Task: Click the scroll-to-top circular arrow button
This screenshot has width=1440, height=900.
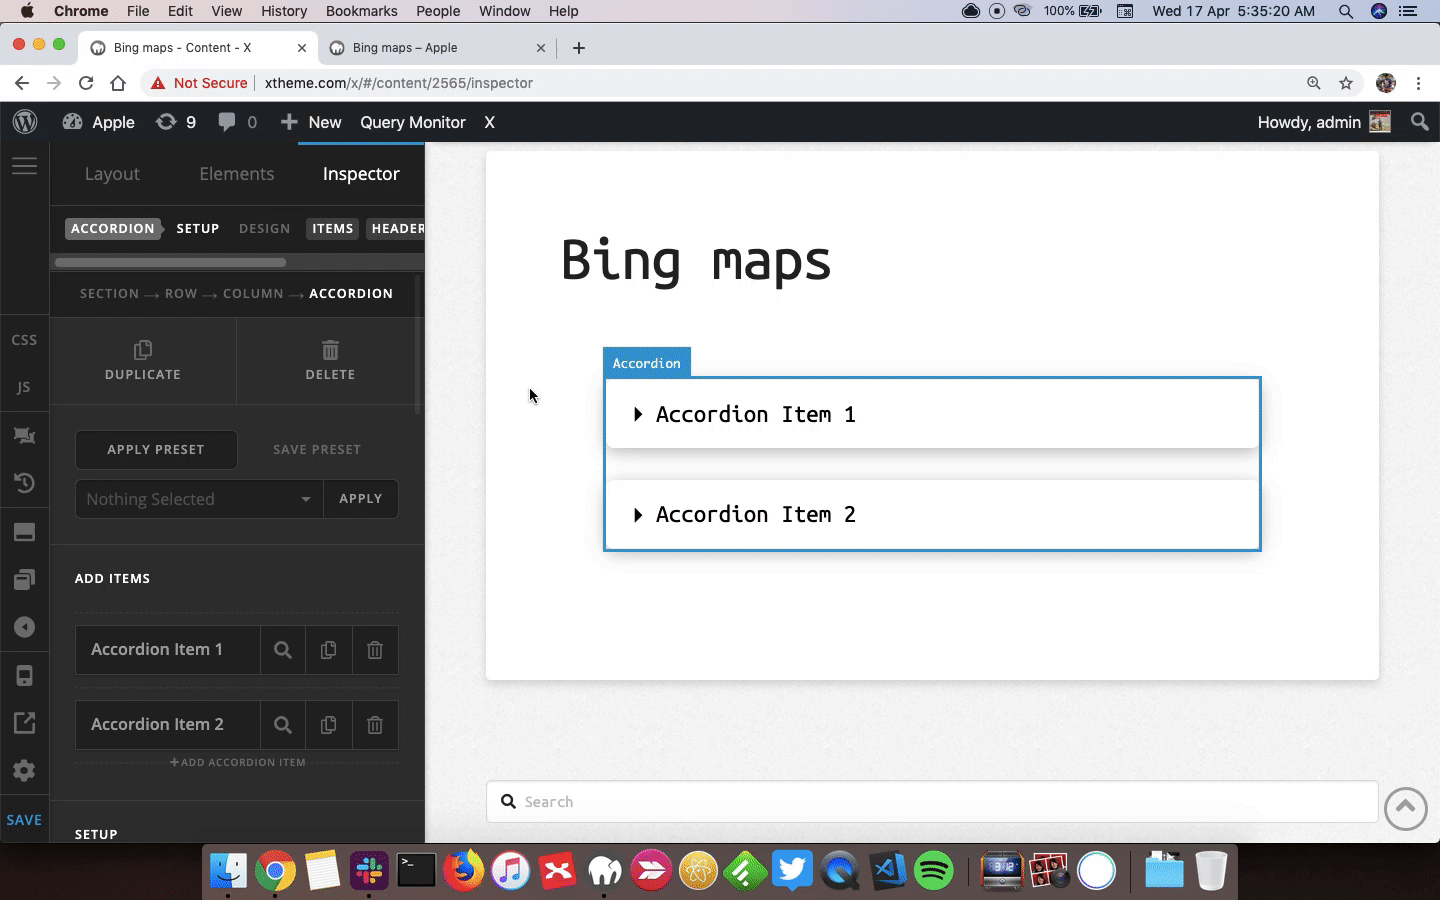Action: (x=1405, y=808)
